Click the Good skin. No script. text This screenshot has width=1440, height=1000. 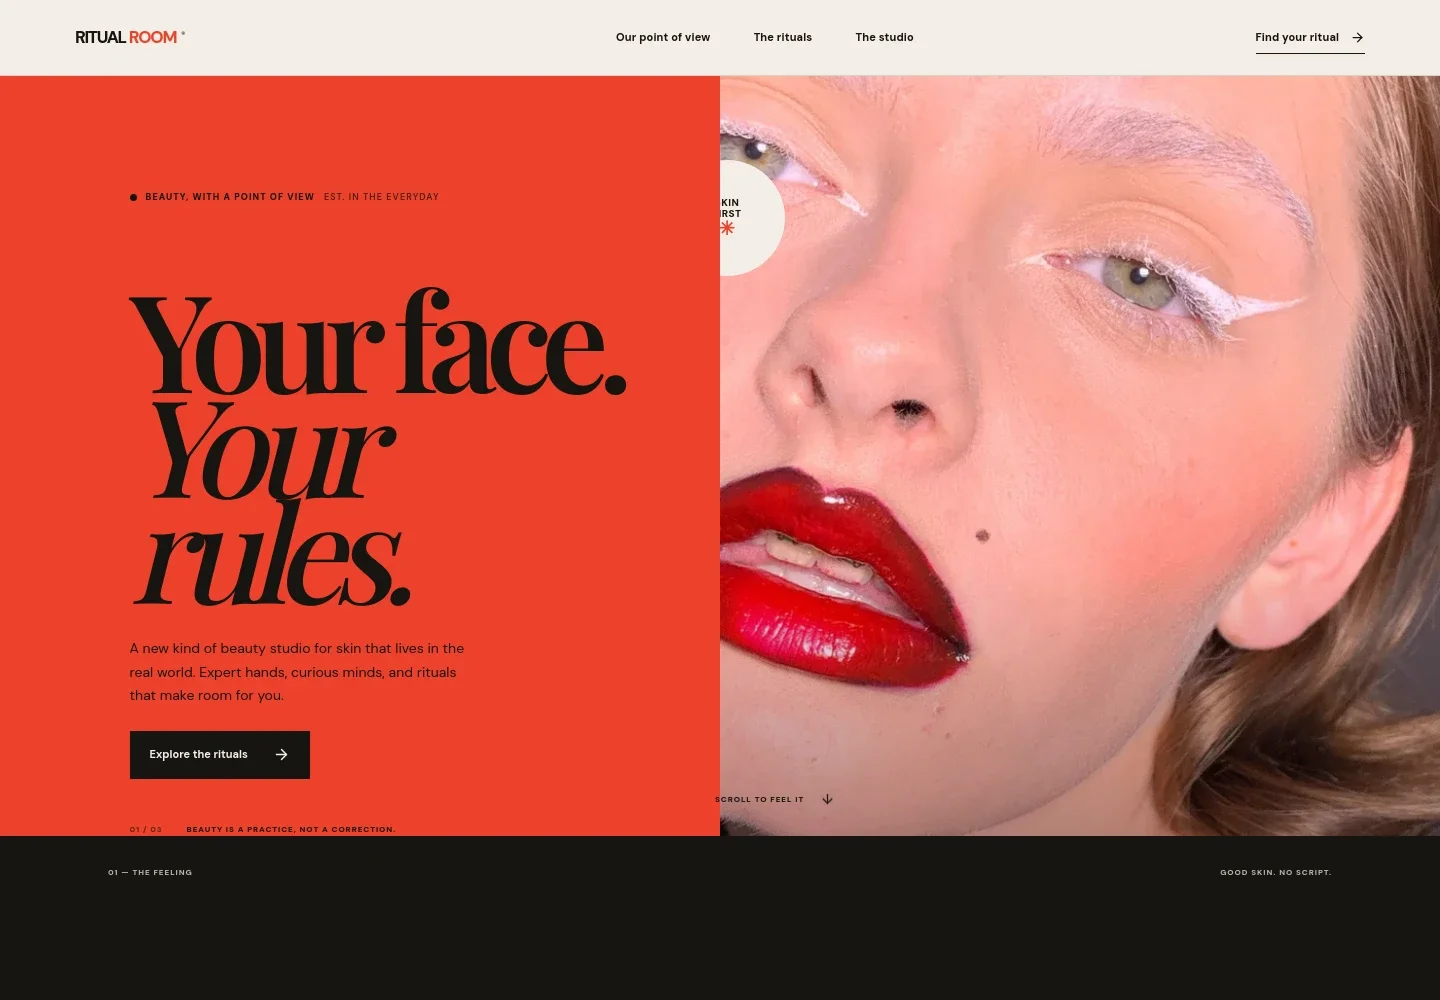1276,873
